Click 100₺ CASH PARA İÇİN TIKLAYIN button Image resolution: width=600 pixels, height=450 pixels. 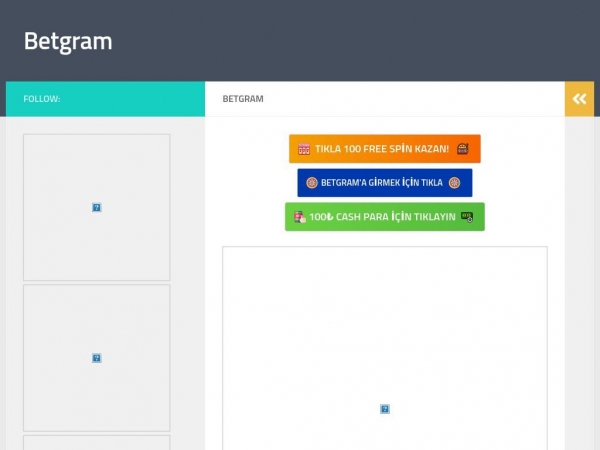tap(385, 217)
